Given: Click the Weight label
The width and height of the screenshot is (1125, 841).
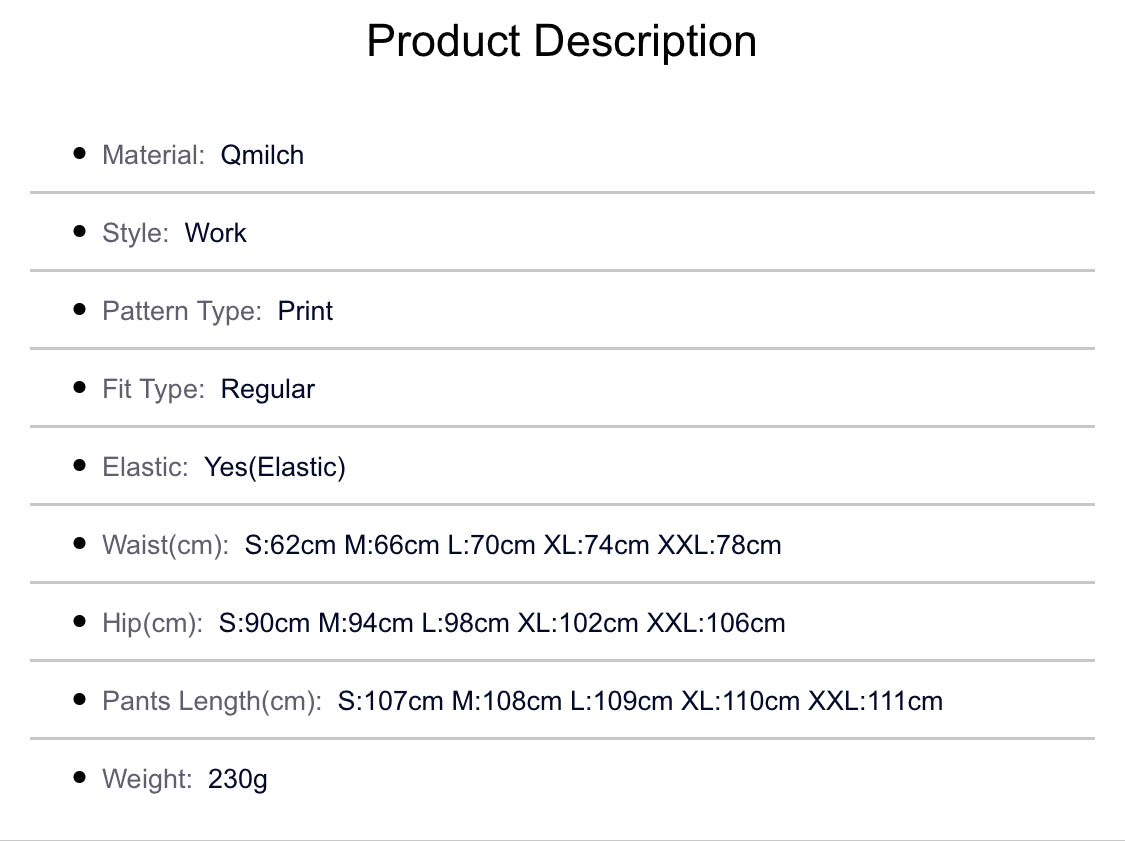Looking at the screenshot, I should pos(147,779).
